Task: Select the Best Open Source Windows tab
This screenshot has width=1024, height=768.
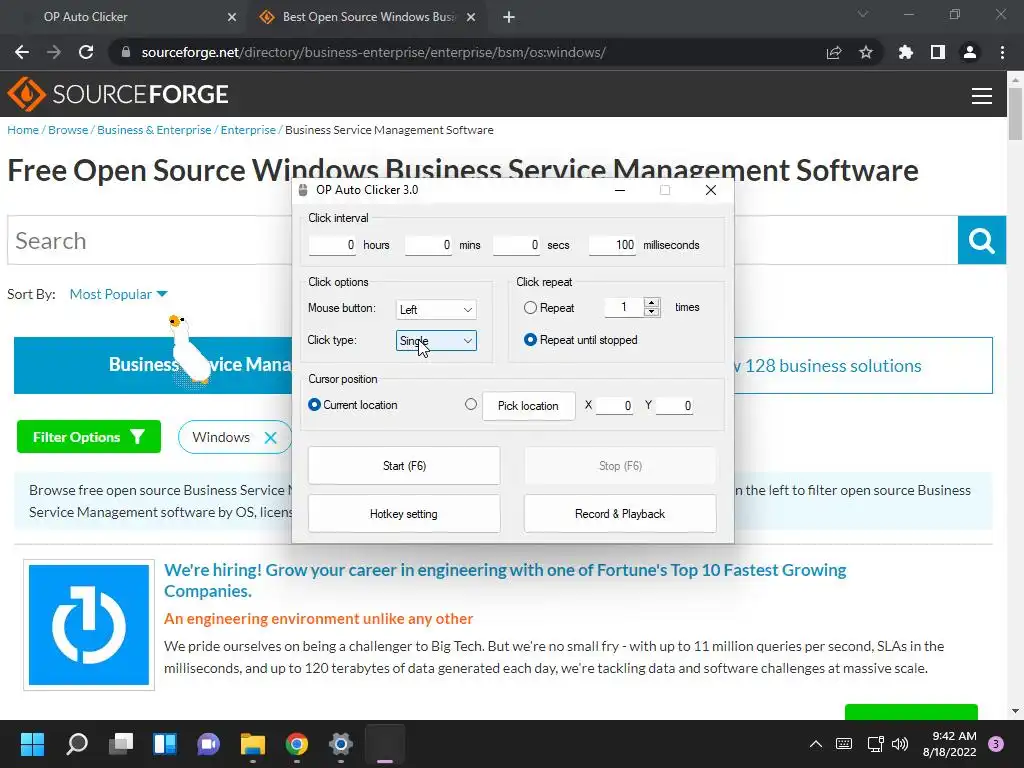Action: pyautogui.click(x=369, y=18)
